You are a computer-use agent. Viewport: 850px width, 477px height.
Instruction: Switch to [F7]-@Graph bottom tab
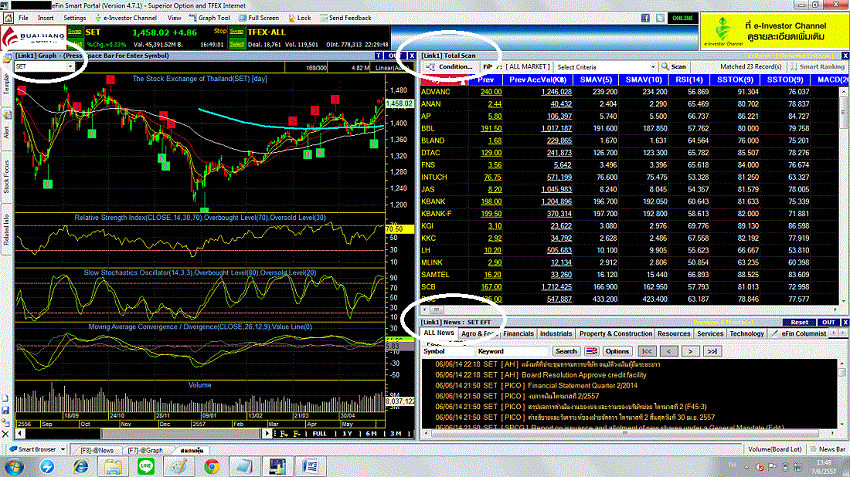pyautogui.click(x=145, y=450)
